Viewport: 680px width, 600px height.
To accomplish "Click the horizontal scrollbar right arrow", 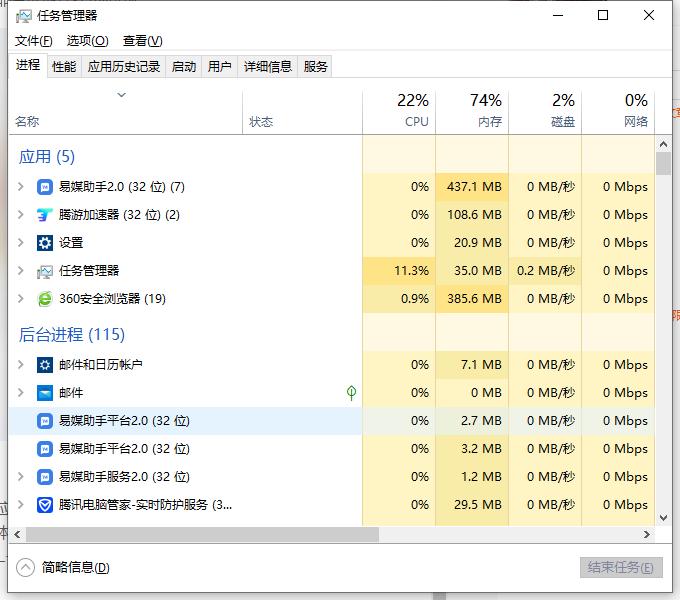I will click(x=647, y=535).
